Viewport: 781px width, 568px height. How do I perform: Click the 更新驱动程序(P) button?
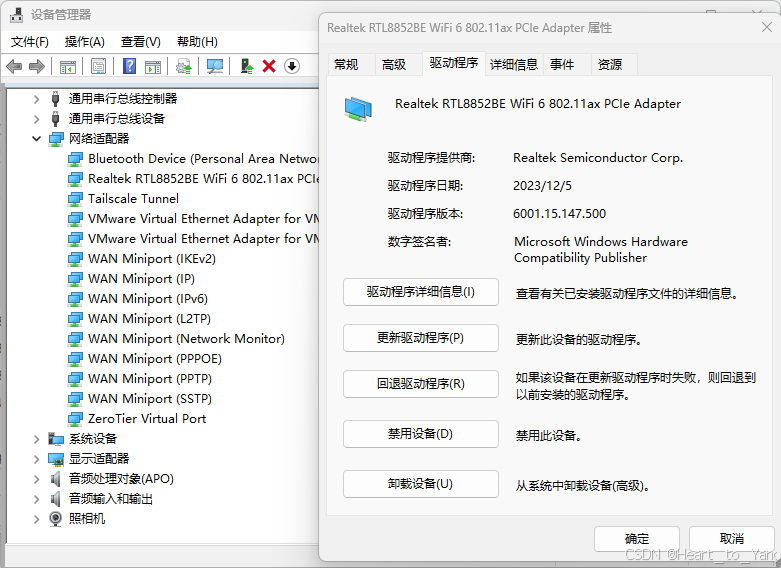click(421, 338)
